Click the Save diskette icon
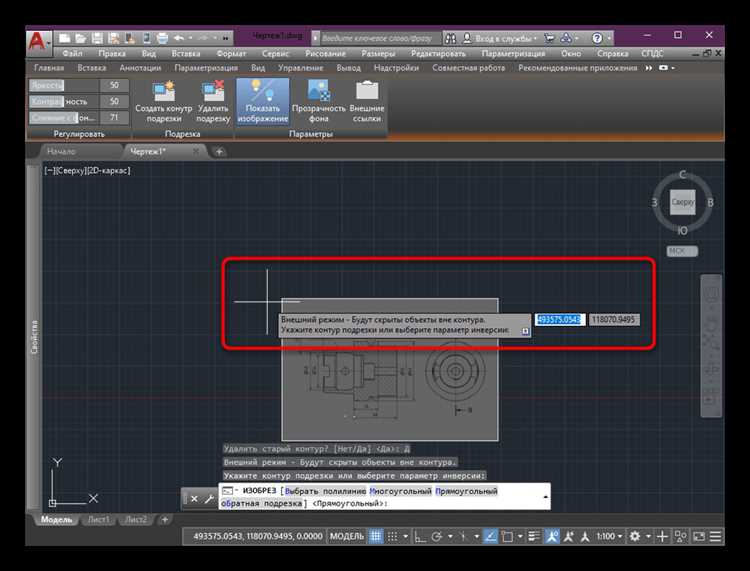 pos(97,38)
